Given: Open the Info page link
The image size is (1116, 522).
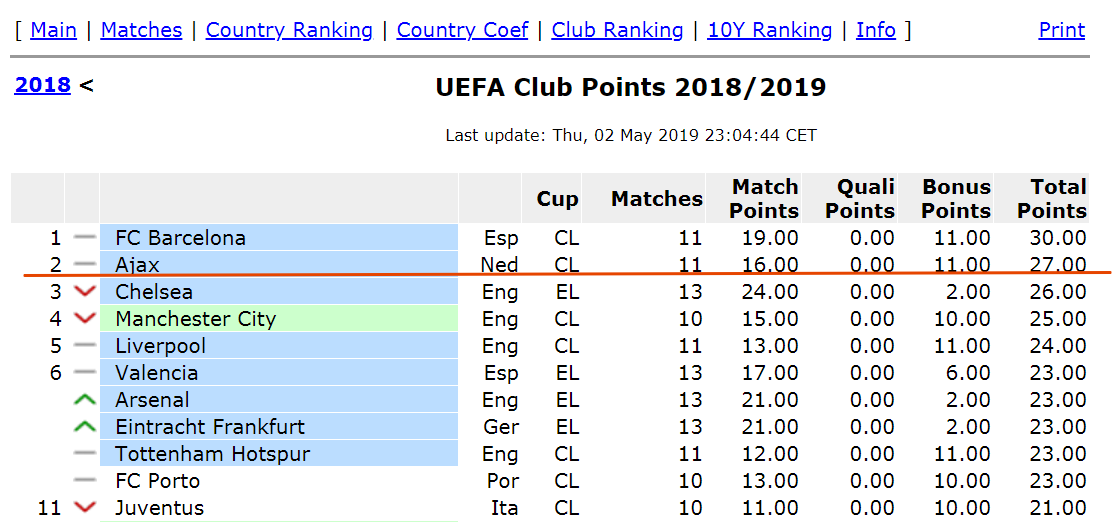Looking at the screenshot, I should coord(875,30).
